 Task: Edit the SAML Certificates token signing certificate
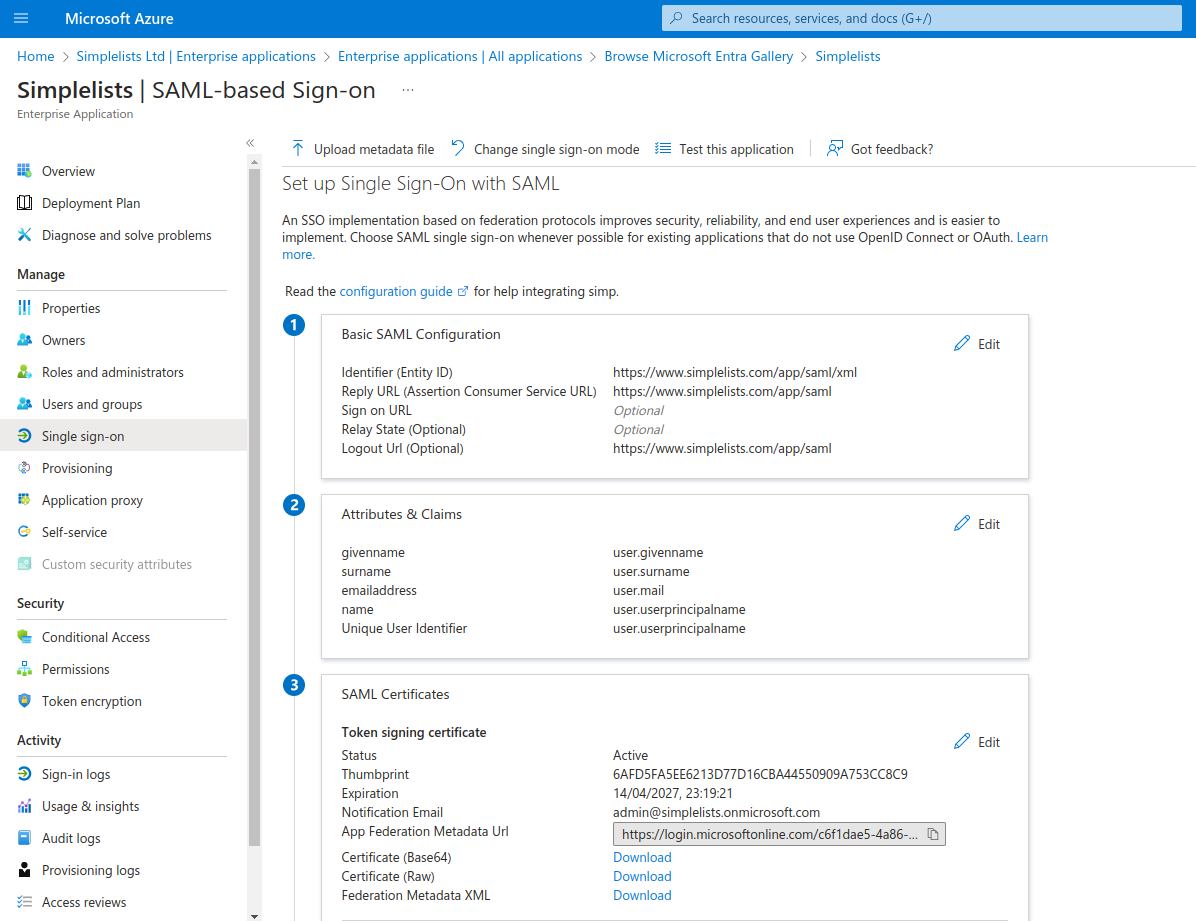point(977,742)
